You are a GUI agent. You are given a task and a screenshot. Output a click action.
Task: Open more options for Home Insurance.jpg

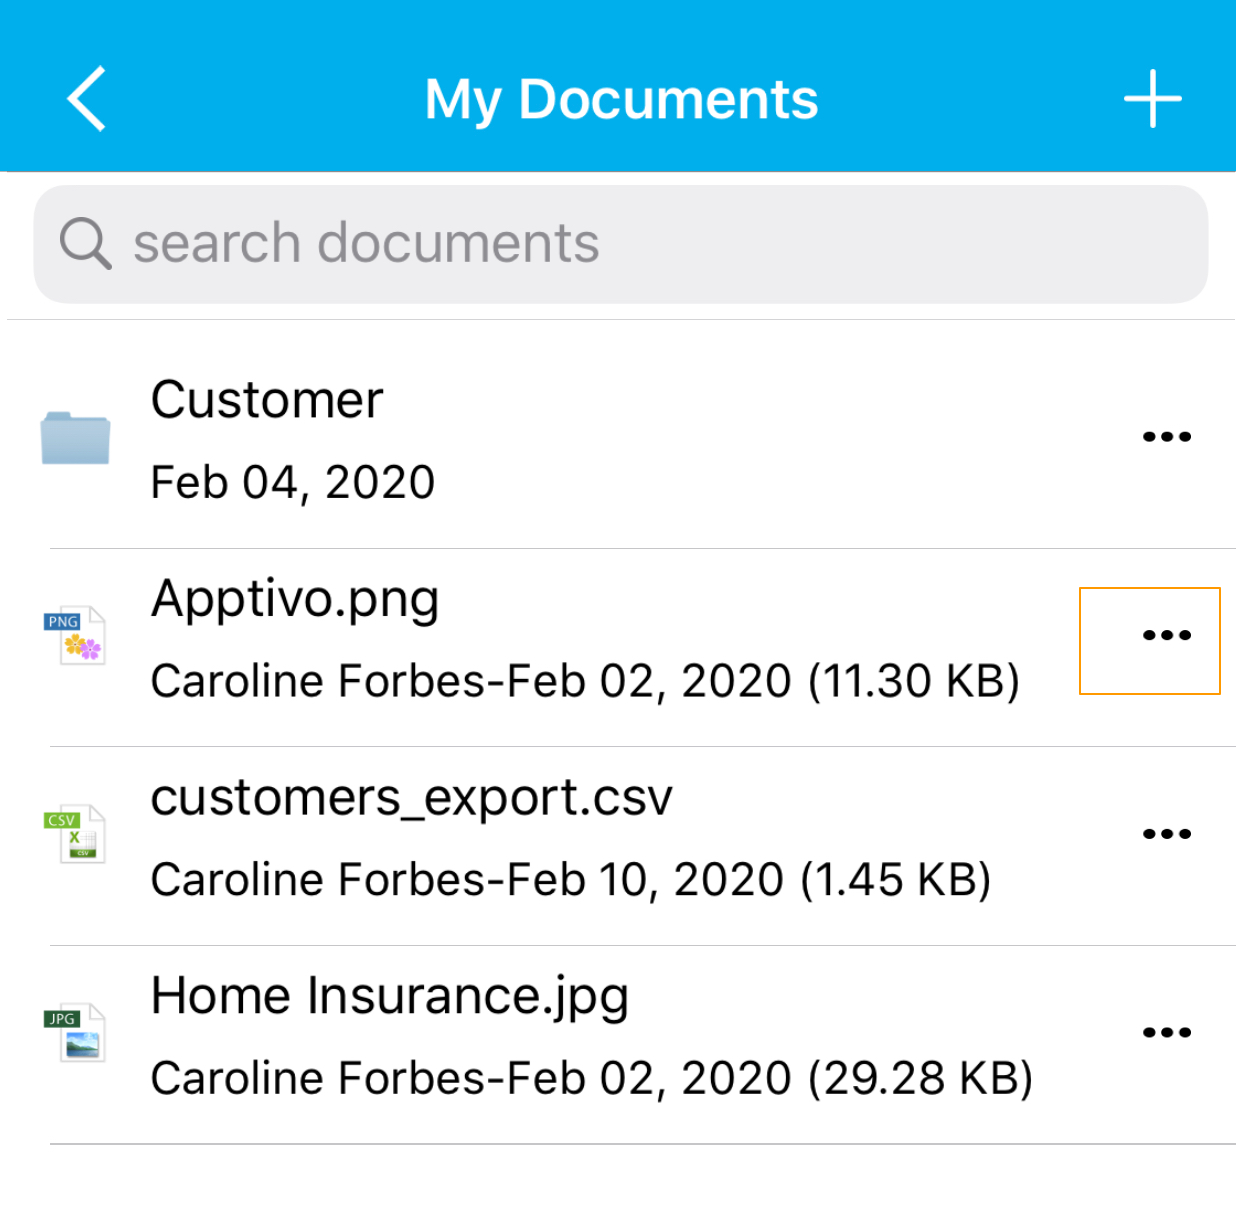(x=1166, y=1032)
